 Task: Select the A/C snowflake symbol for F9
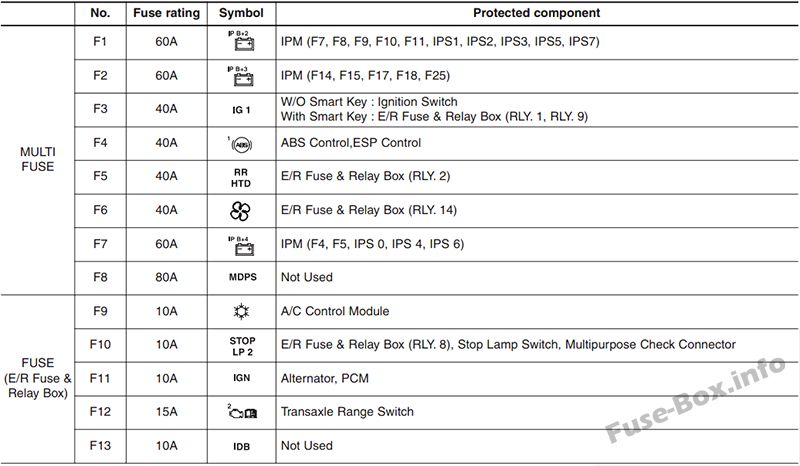(x=241, y=311)
